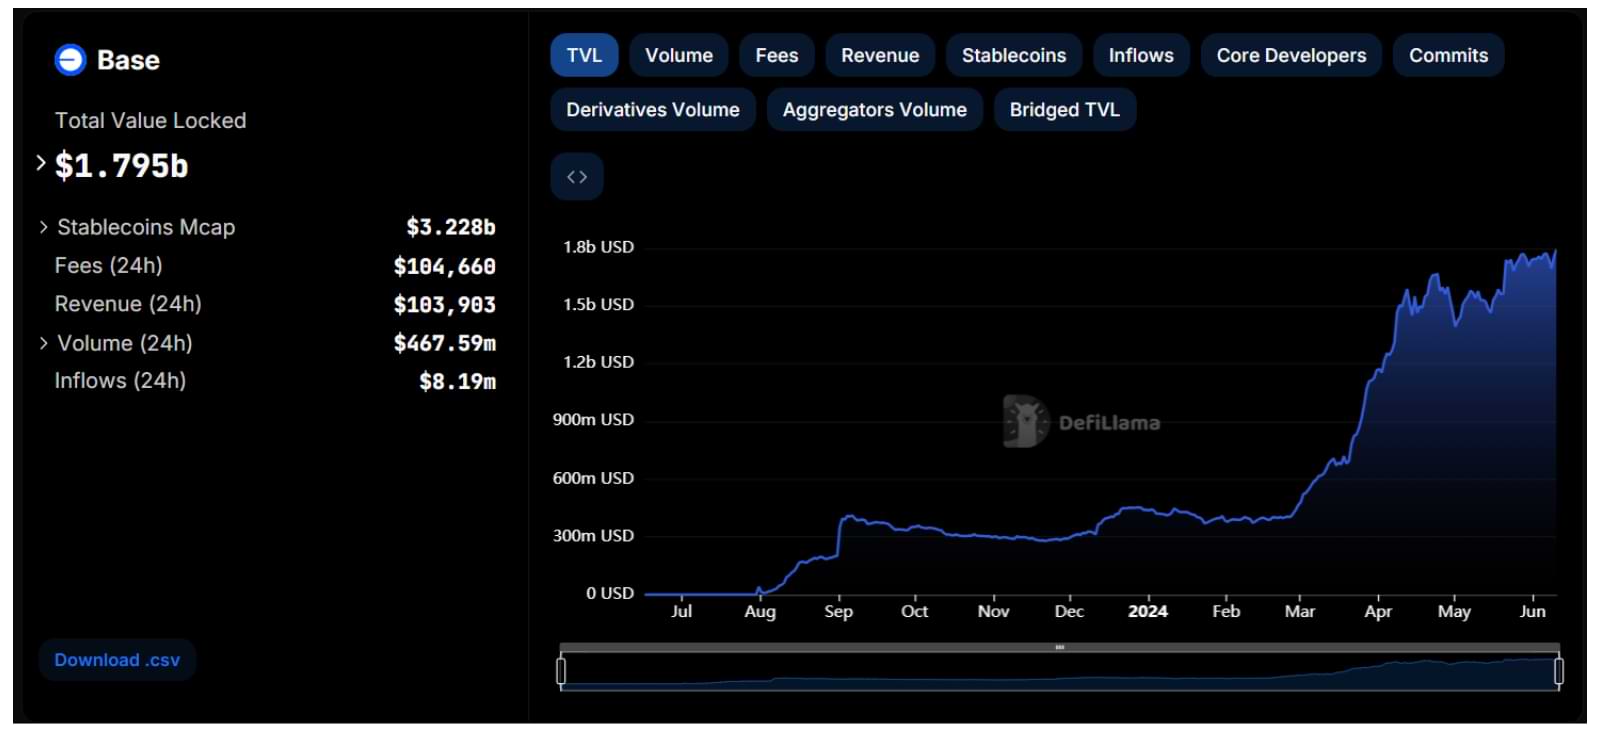Click the Base chain logo icon
This screenshot has height=736, width=1600.
point(70,60)
